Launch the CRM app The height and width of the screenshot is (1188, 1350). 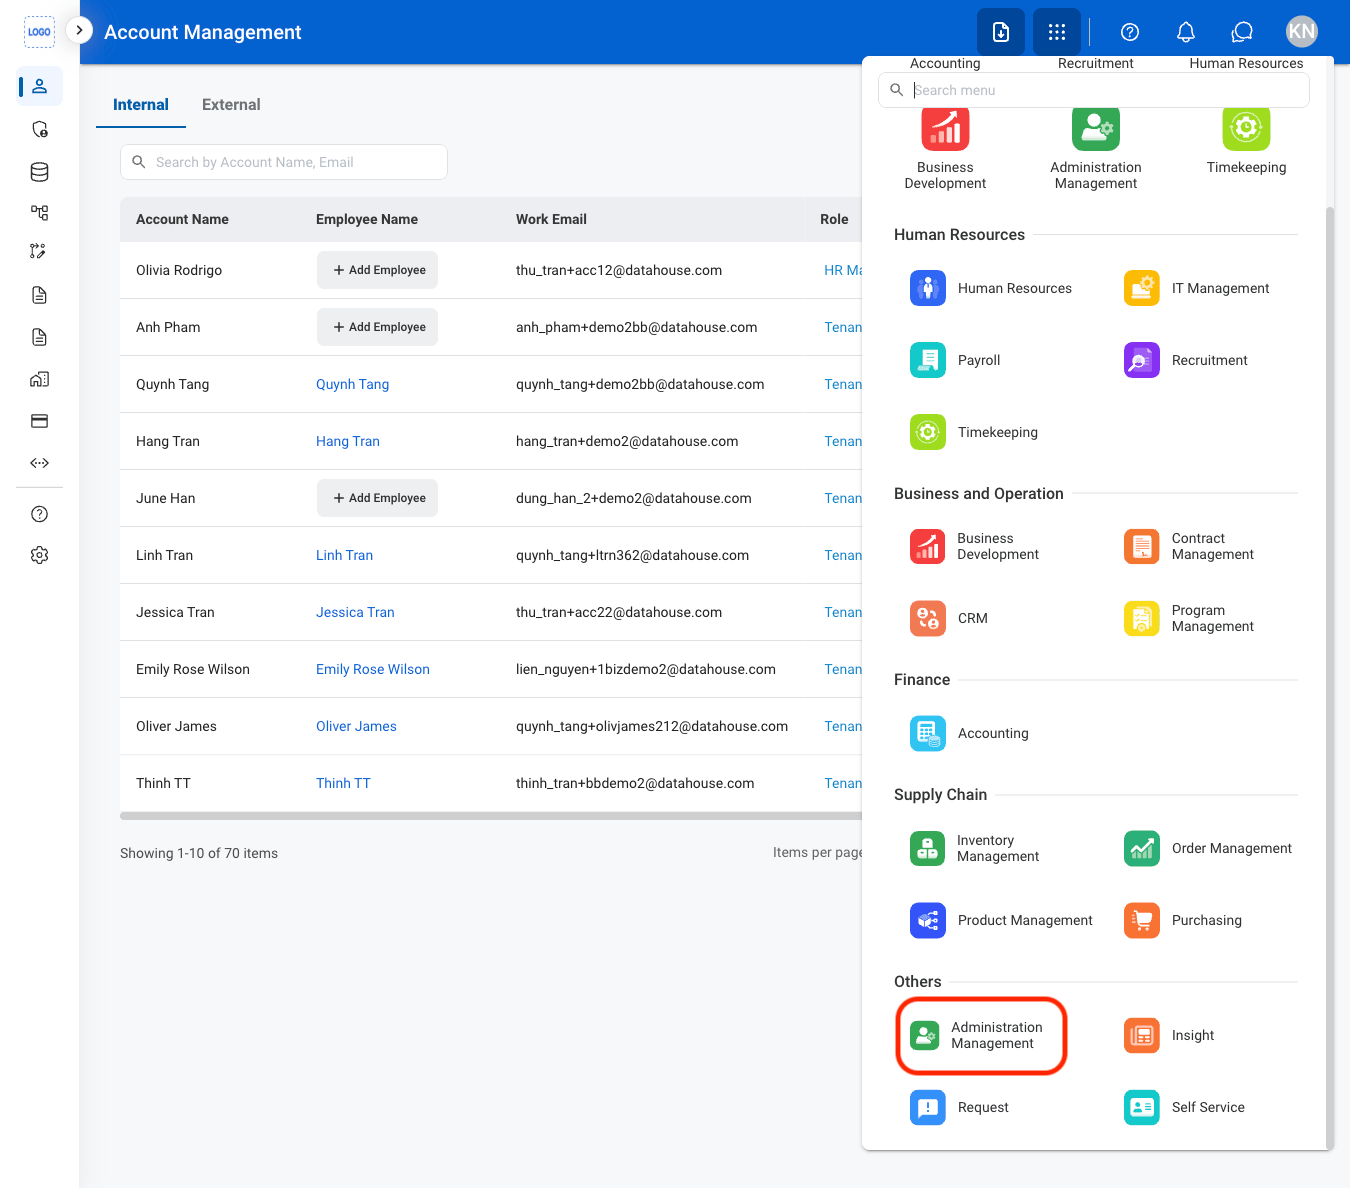click(x=949, y=618)
